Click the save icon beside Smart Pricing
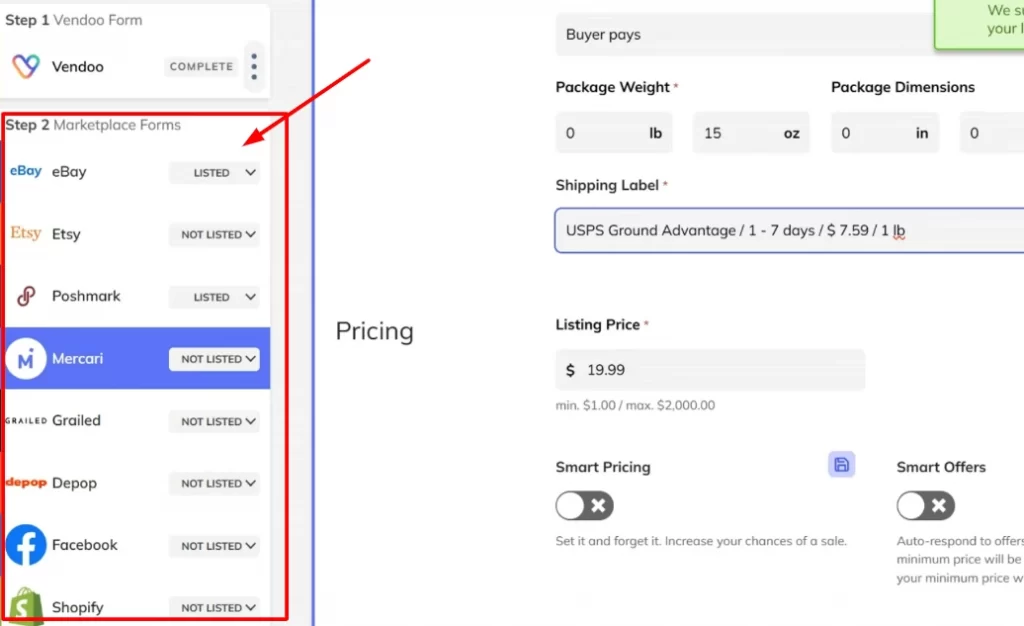 pyautogui.click(x=841, y=464)
